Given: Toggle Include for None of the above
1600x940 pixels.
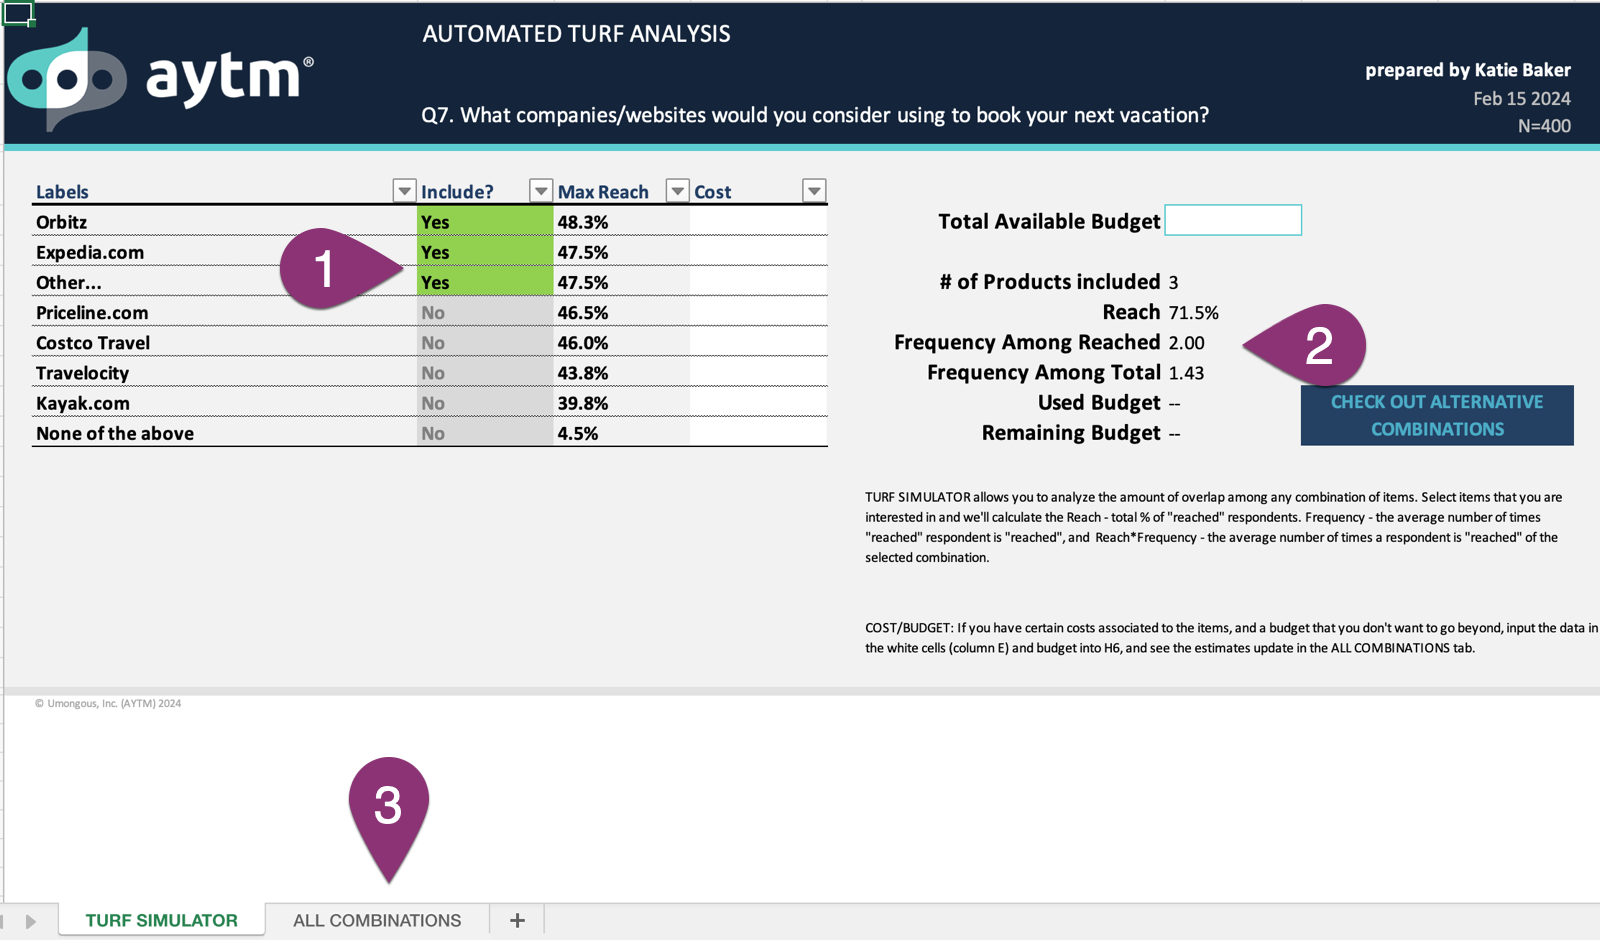Looking at the screenshot, I should [485, 432].
